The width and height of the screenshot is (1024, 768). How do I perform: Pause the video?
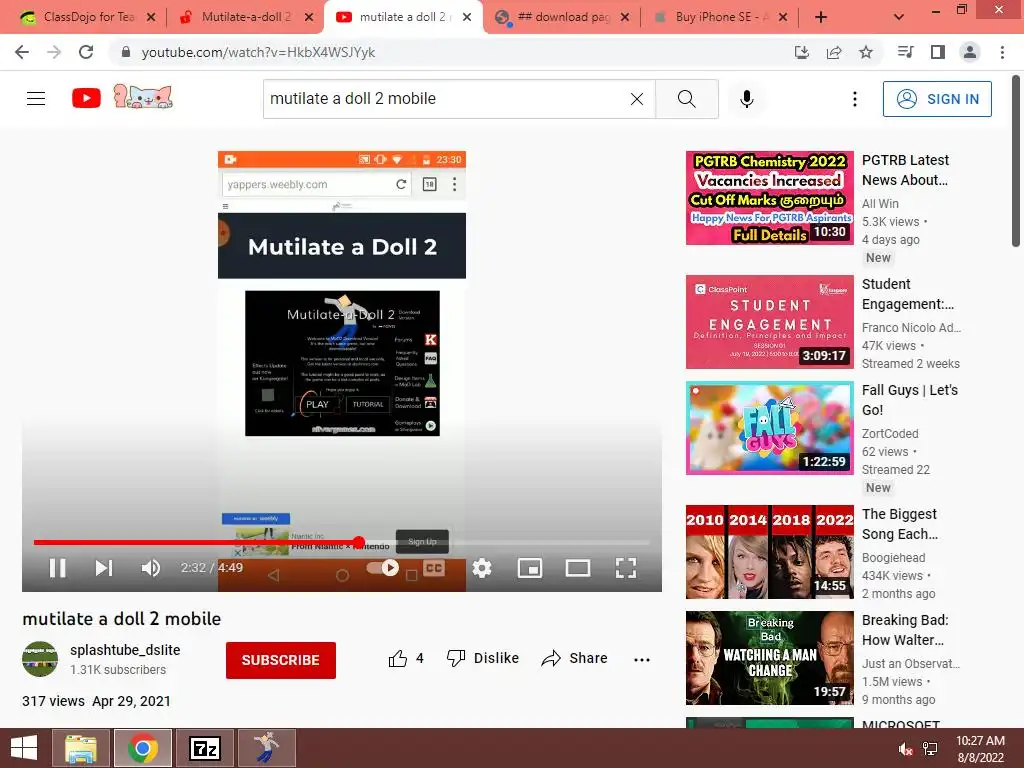57,568
